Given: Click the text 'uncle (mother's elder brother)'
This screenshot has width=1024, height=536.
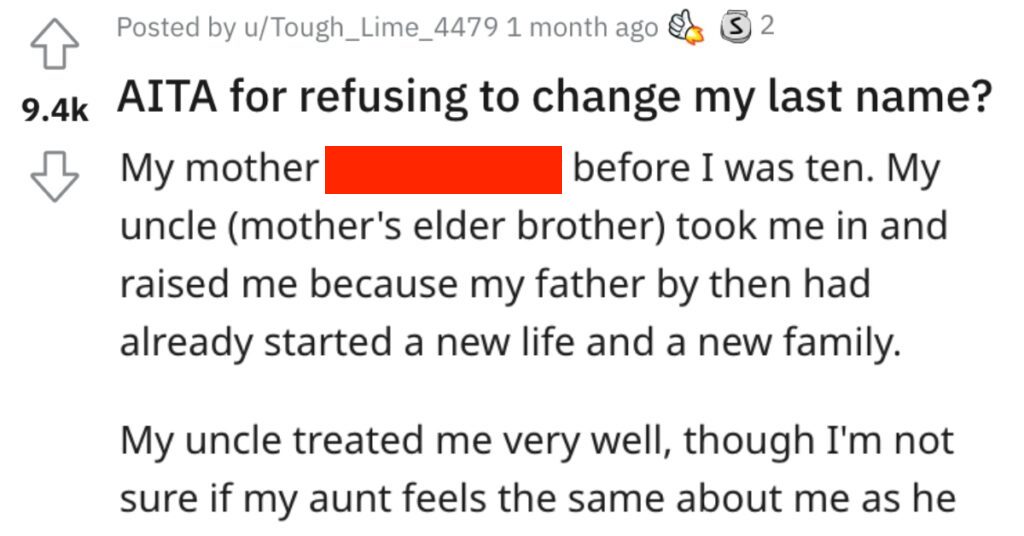Looking at the screenshot, I should click(392, 227).
